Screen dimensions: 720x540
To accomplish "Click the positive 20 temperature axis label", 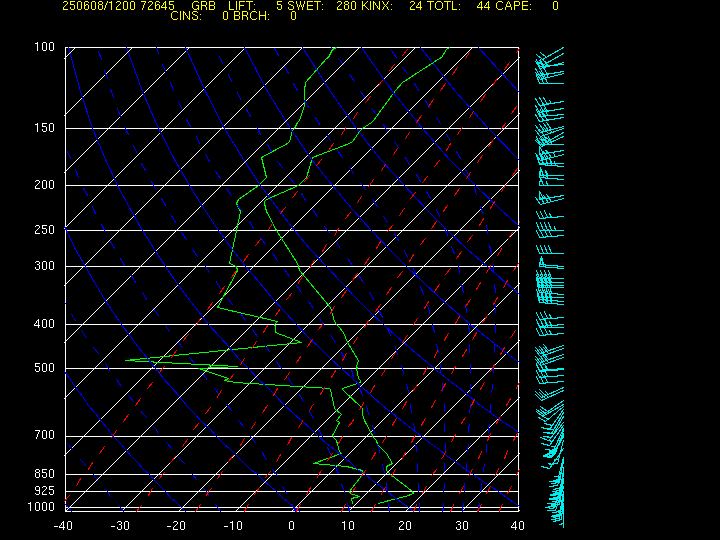I will pyautogui.click(x=405, y=526).
